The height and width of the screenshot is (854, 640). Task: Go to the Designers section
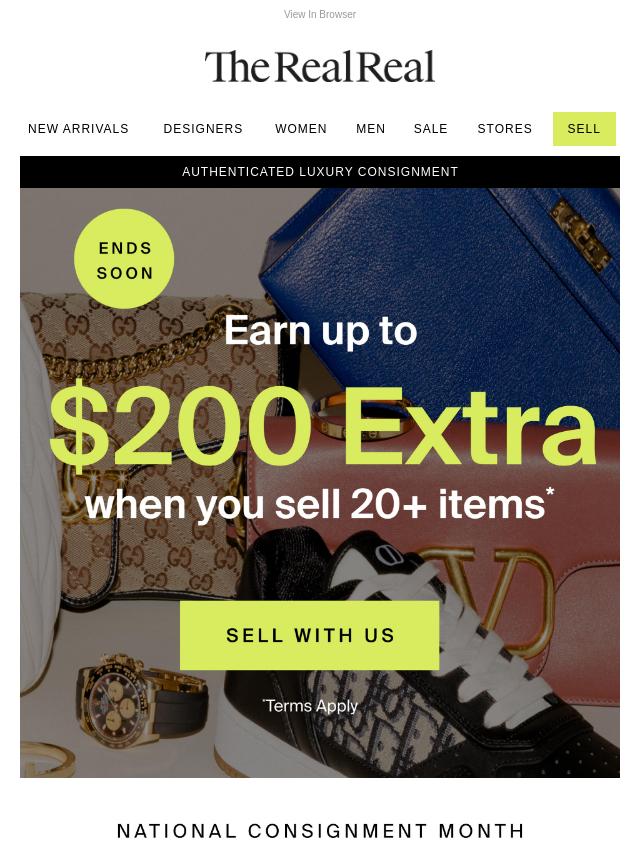pos(203,129)
